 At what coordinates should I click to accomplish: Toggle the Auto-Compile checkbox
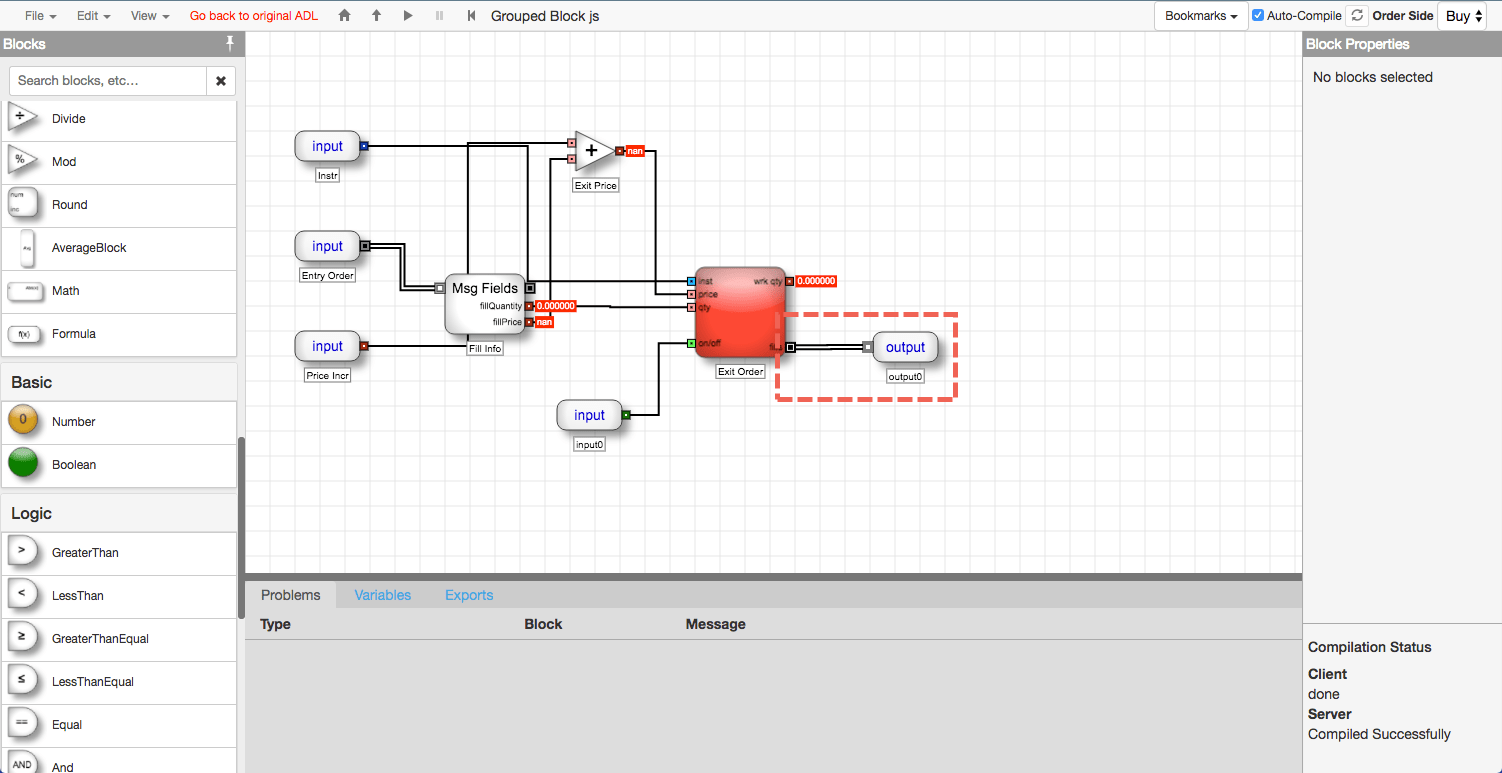pos(1258,16)
